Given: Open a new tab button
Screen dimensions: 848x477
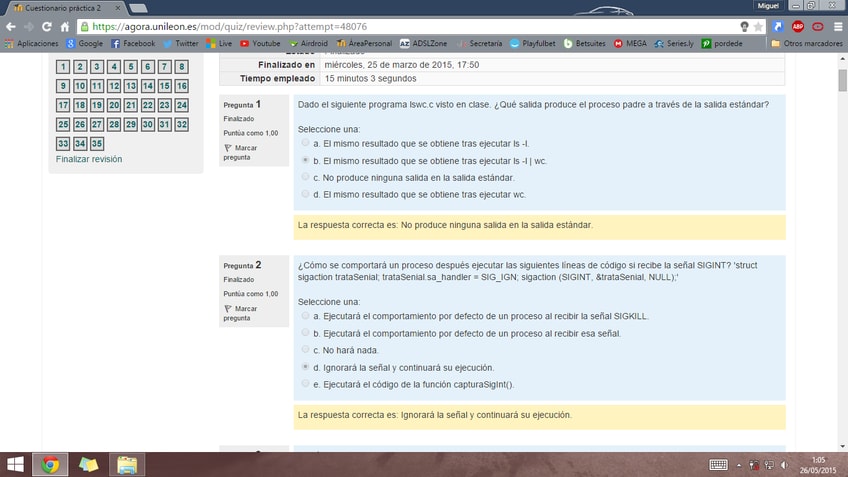Looking at the screenshot, I should 138,8.
